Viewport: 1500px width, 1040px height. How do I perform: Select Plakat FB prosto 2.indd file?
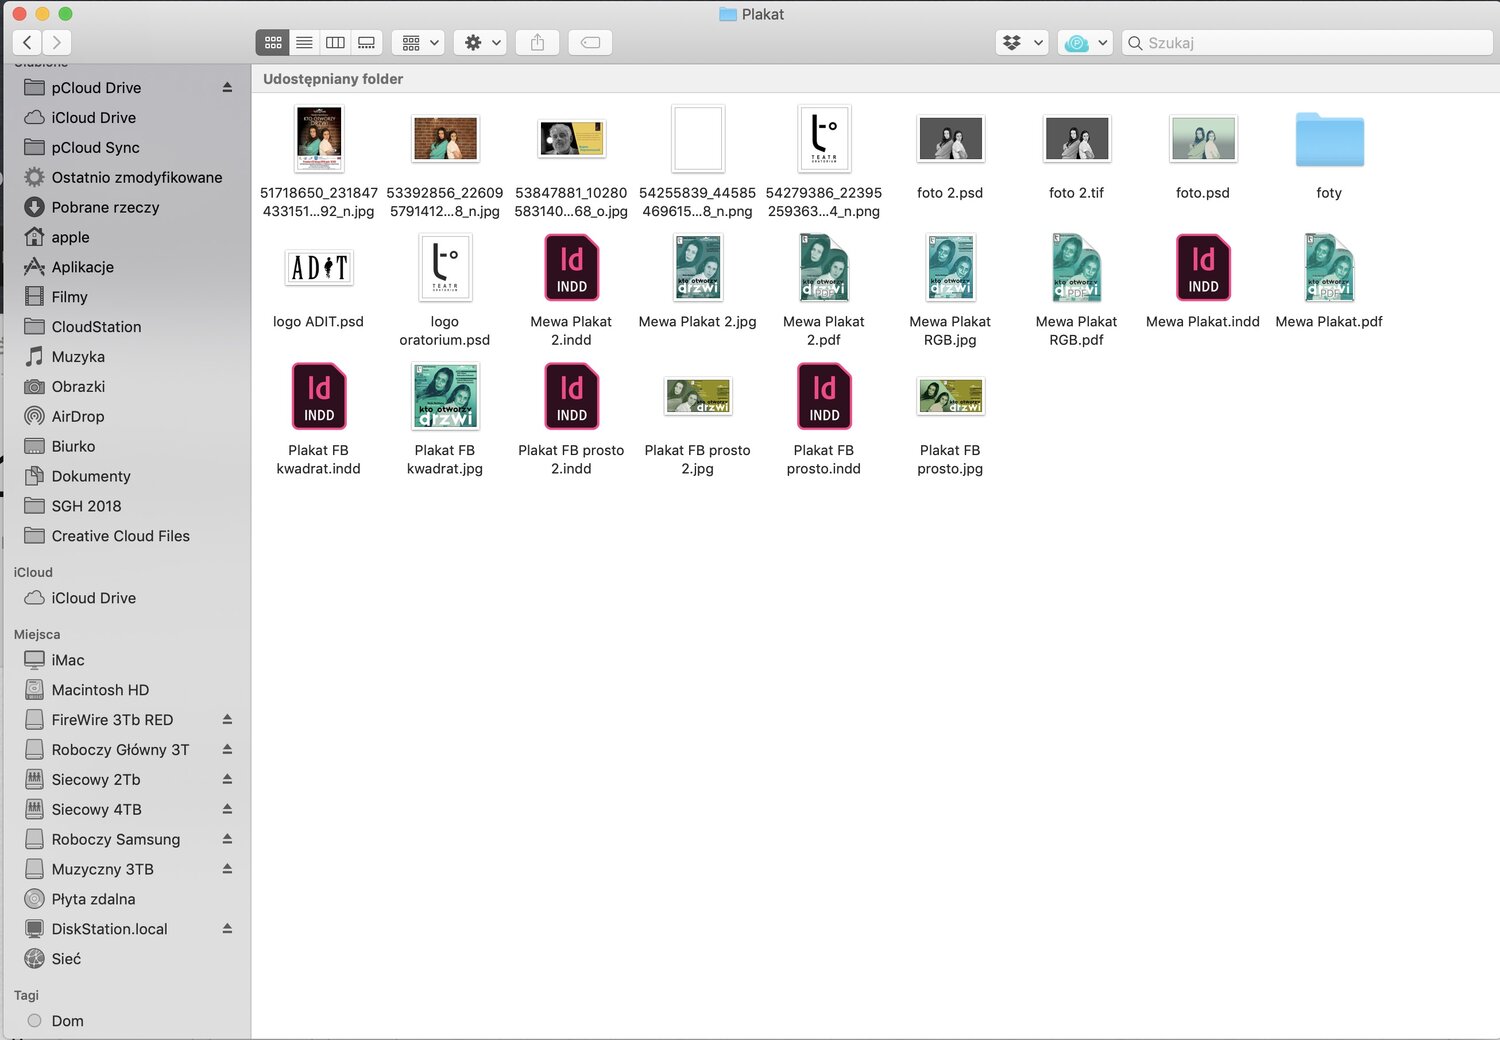coord(571,397)
